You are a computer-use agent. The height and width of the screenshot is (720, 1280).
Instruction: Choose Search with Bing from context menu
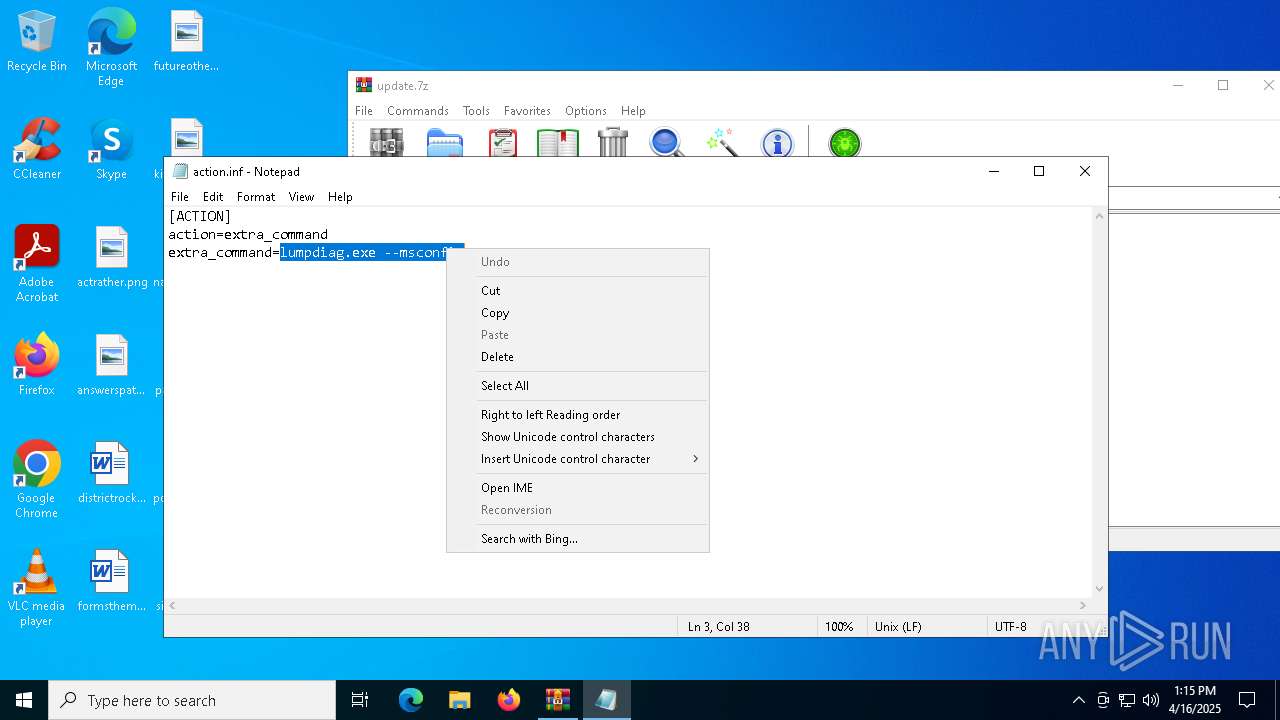click(578, 539)
